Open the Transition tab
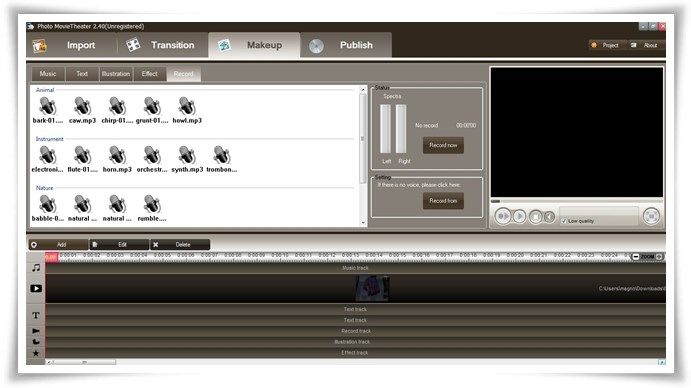This screenshot has width=691, height=388. 162,45
